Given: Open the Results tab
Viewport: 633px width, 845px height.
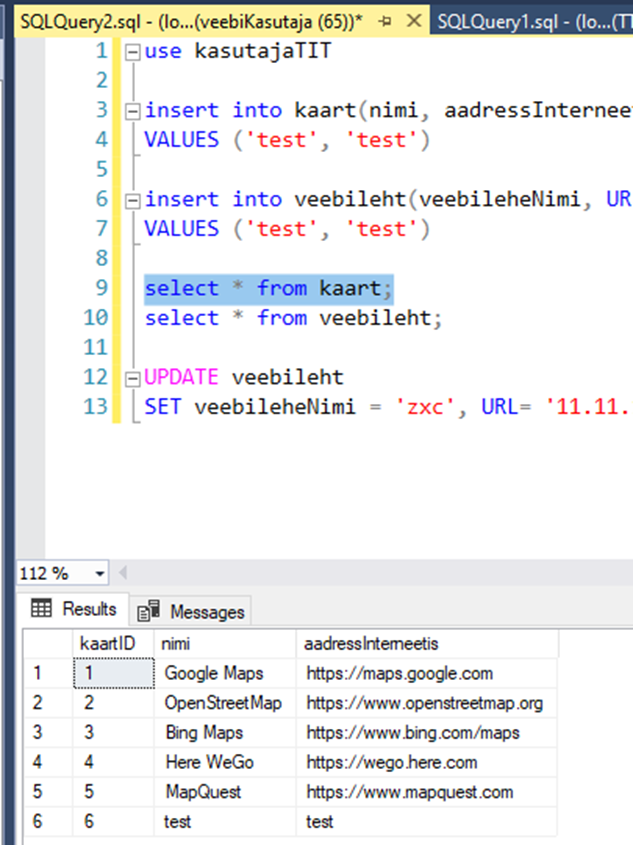Looking at the screenshot, I should pos(89,609).
